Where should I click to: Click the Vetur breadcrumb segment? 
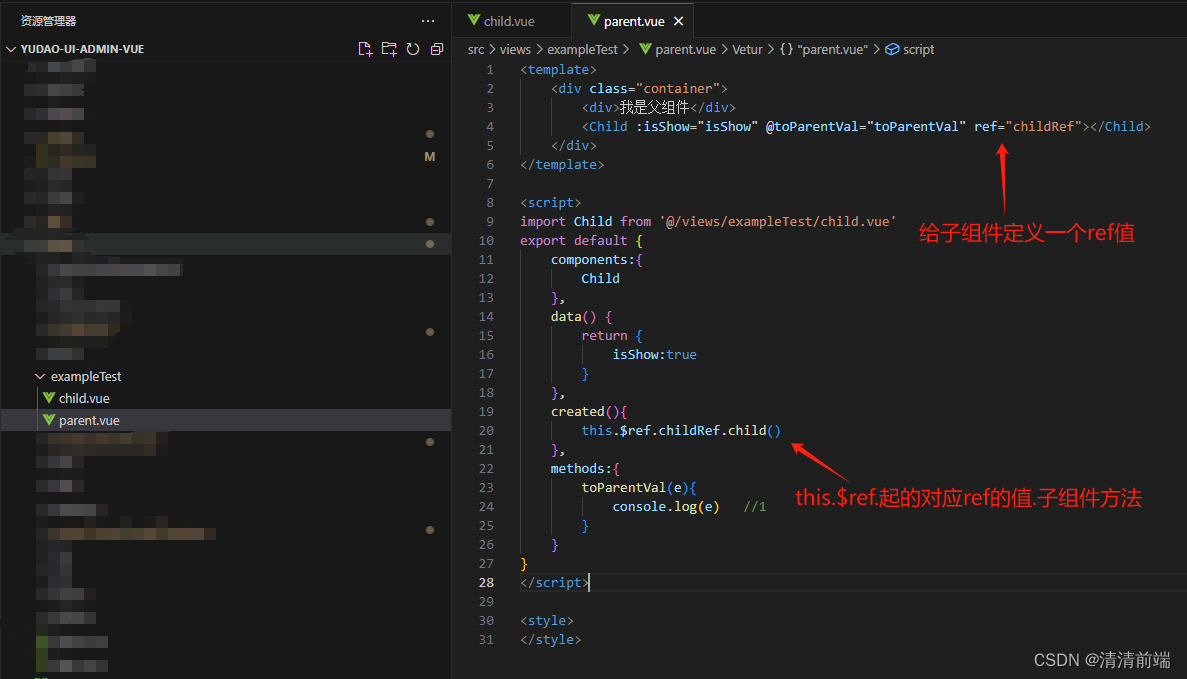click(x=747, y=49)
